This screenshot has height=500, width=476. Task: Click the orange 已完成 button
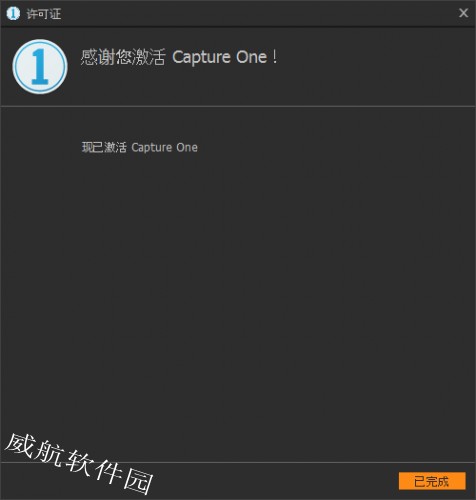pos(432,481)
